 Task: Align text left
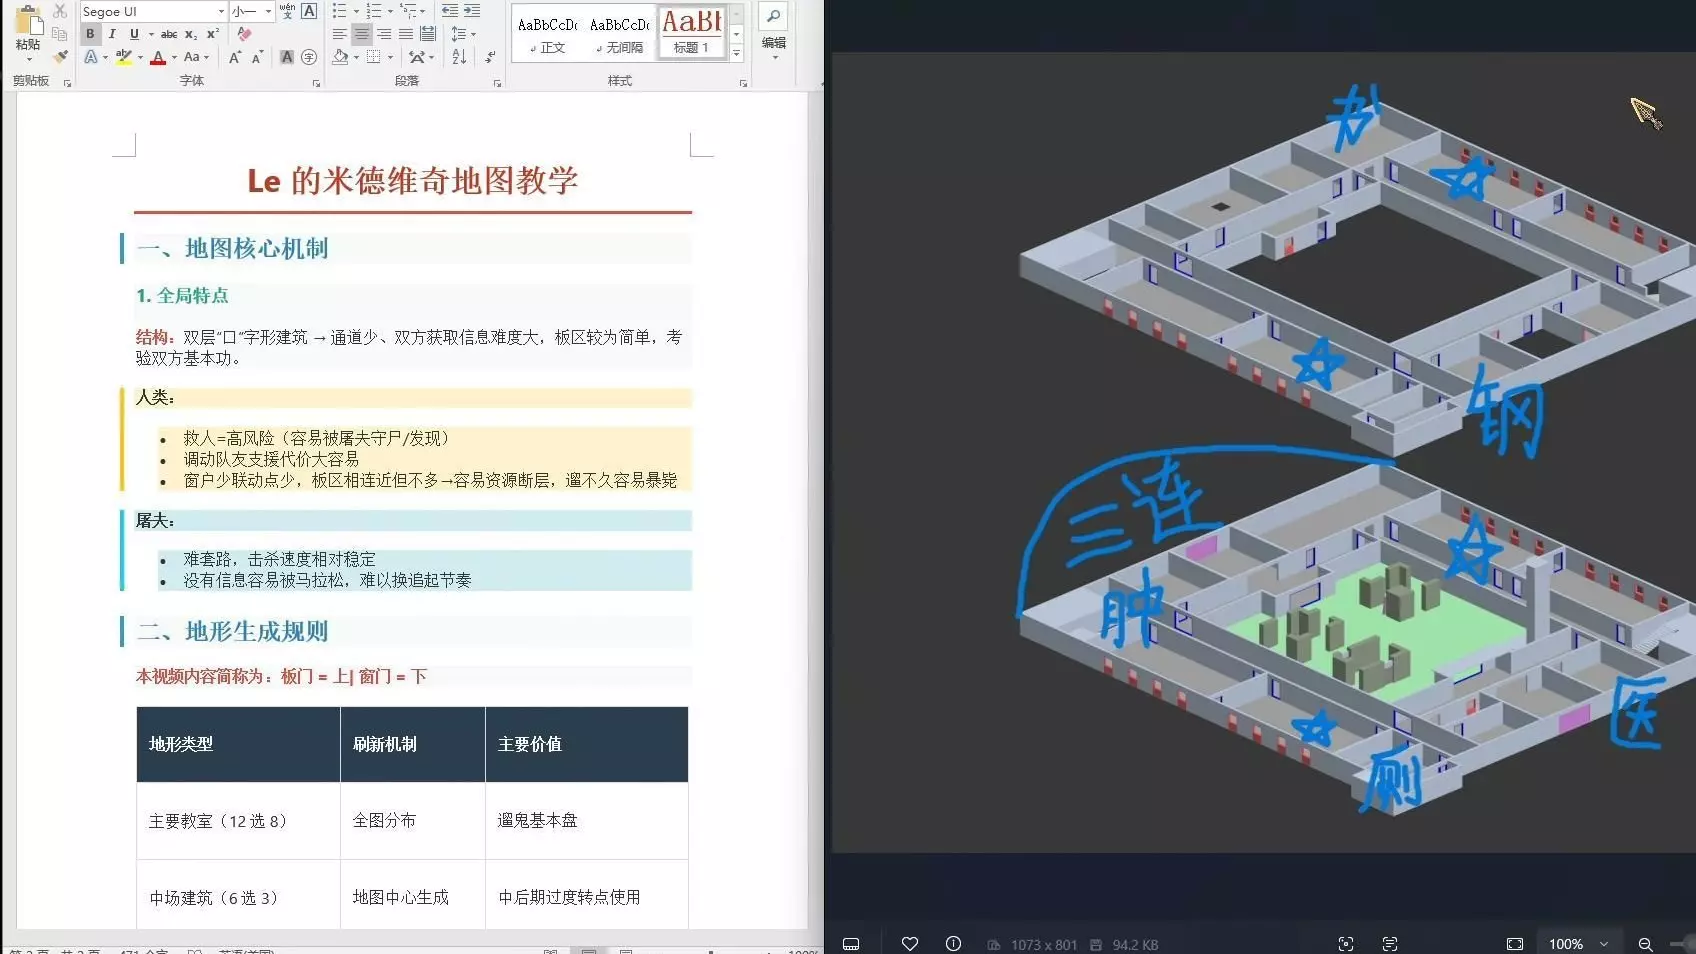340,34
